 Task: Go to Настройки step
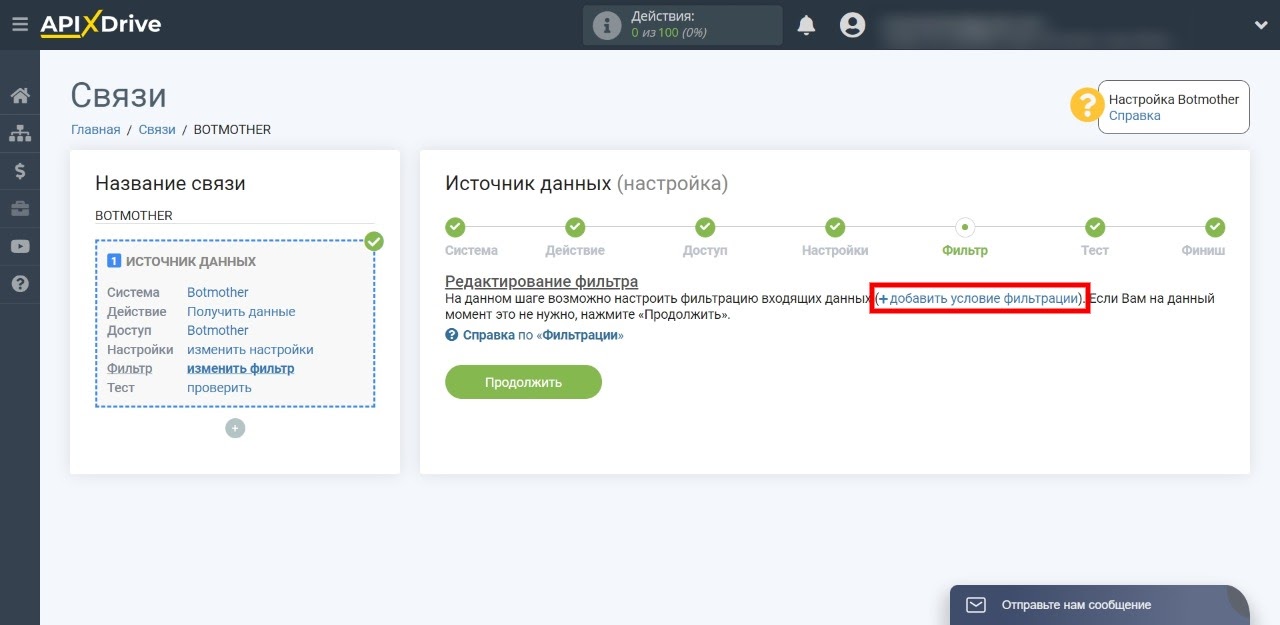(x=835, y=227)
